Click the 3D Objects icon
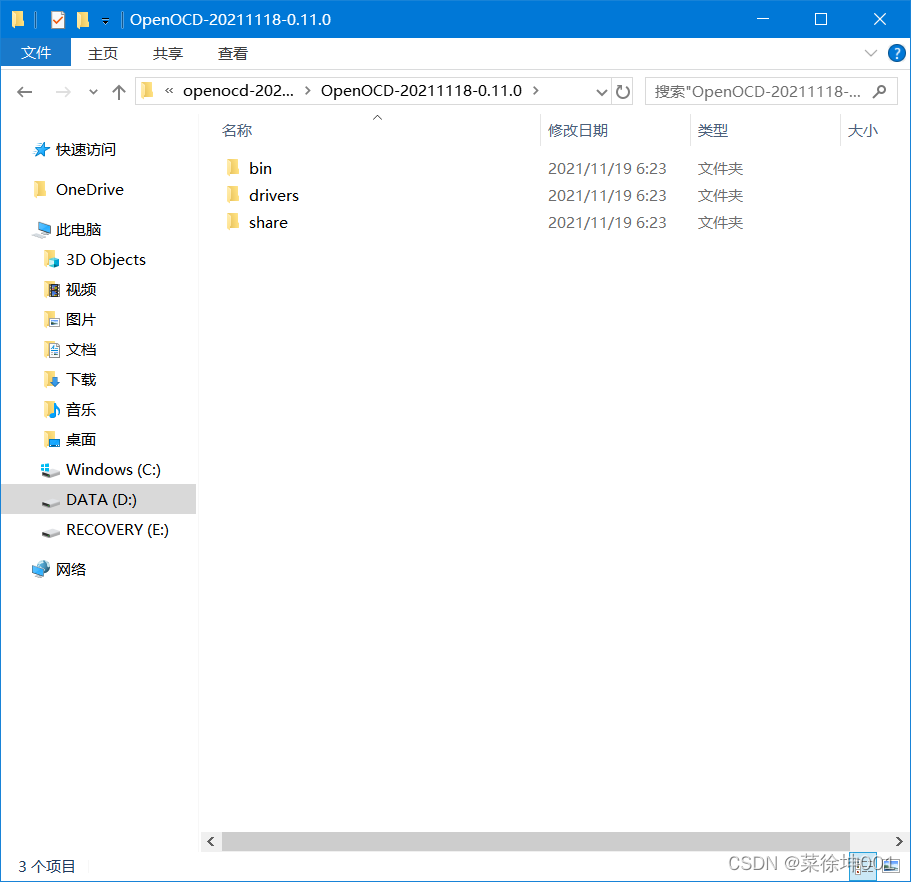This screenshot has height=882, width=911. [52, 260]
